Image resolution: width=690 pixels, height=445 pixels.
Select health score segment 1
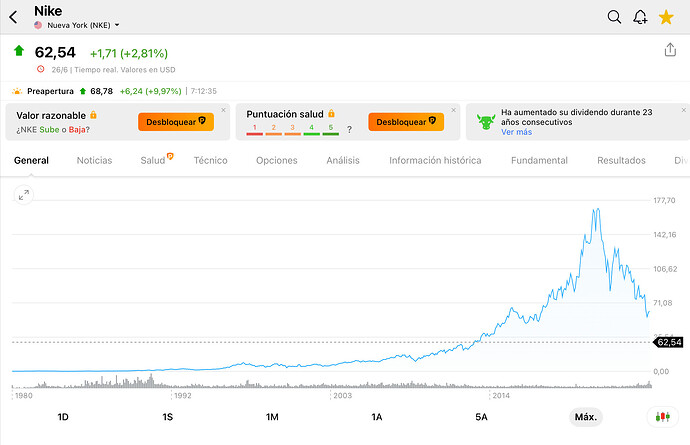(254, 129)
